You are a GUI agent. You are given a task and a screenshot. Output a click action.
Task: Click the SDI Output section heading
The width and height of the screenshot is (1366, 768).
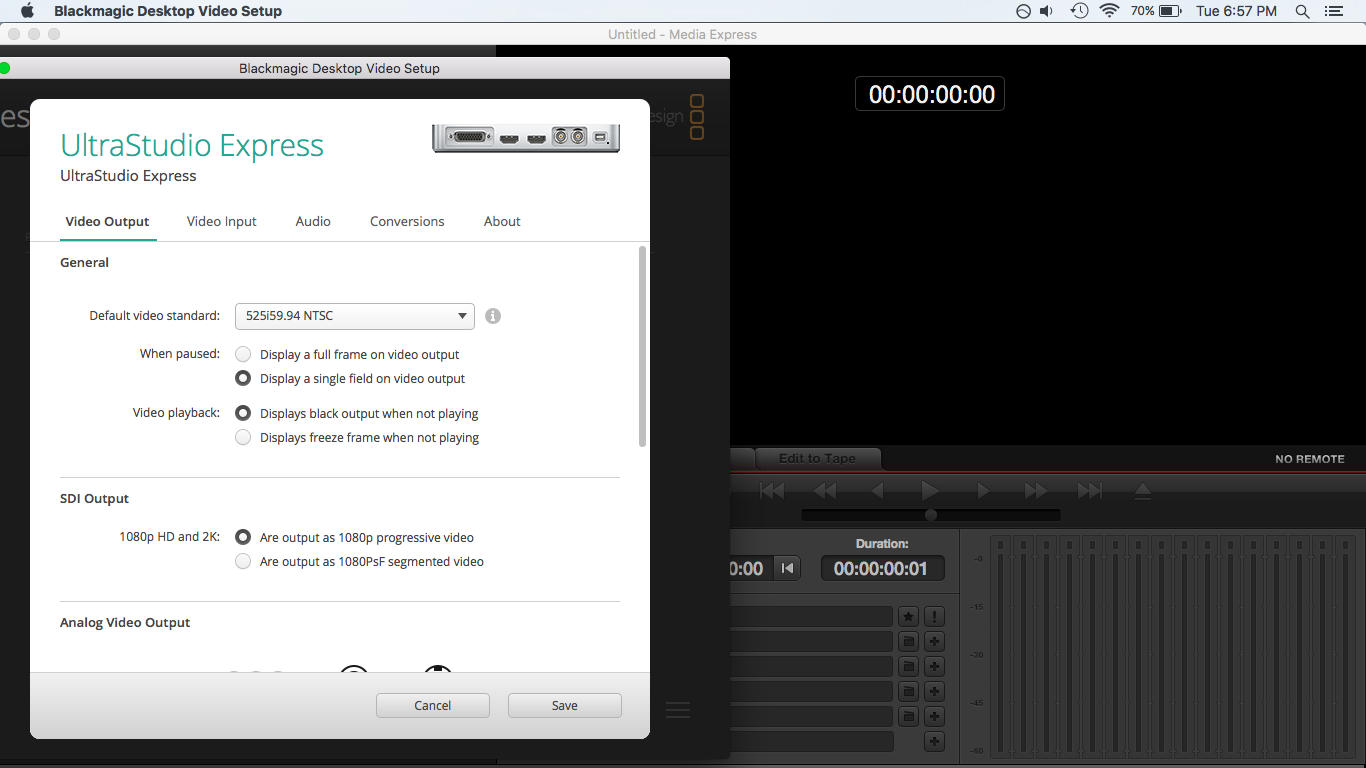(x=94, y=498)
